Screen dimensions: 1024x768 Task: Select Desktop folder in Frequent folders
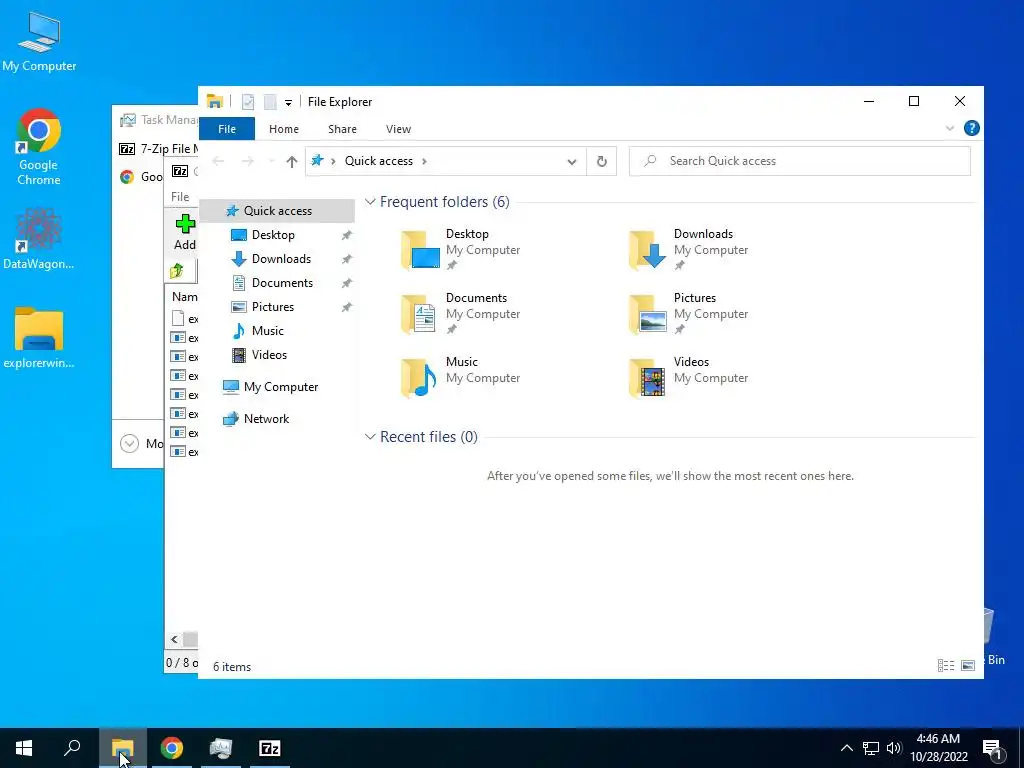click(462, 249)
